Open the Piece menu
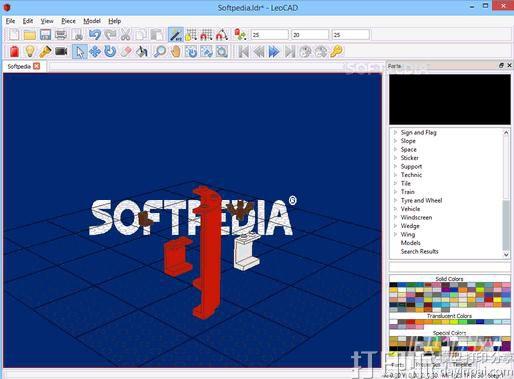This screenshot has height=379, width=514. (x=68, y=21)
